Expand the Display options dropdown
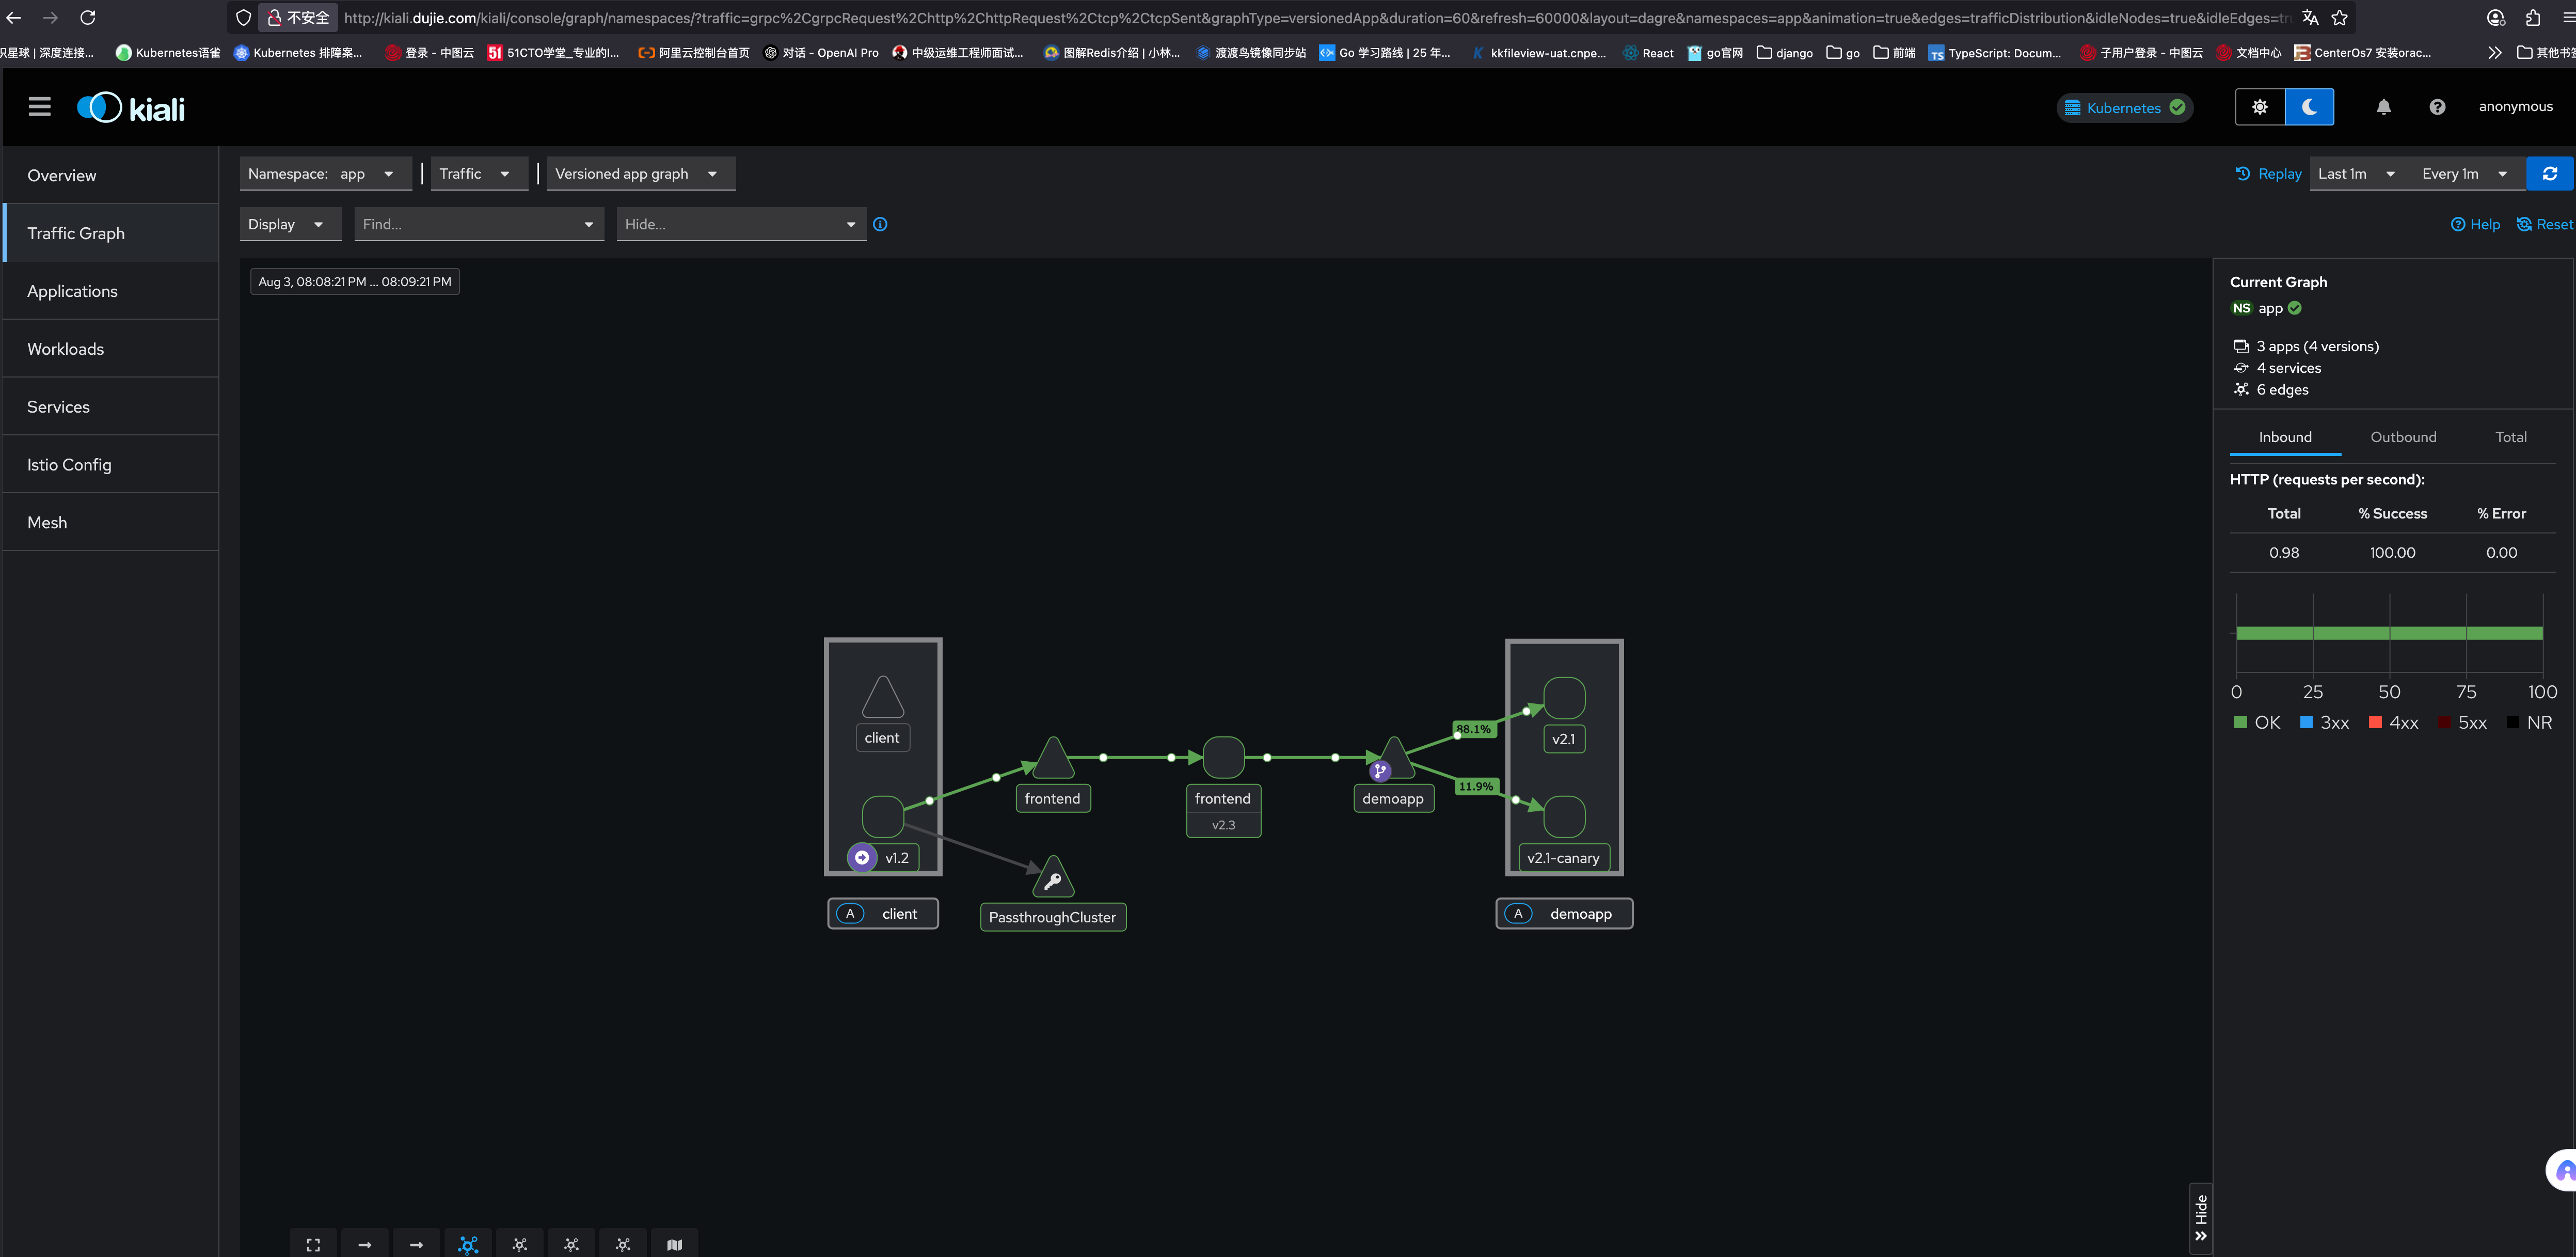 [290, 224]
